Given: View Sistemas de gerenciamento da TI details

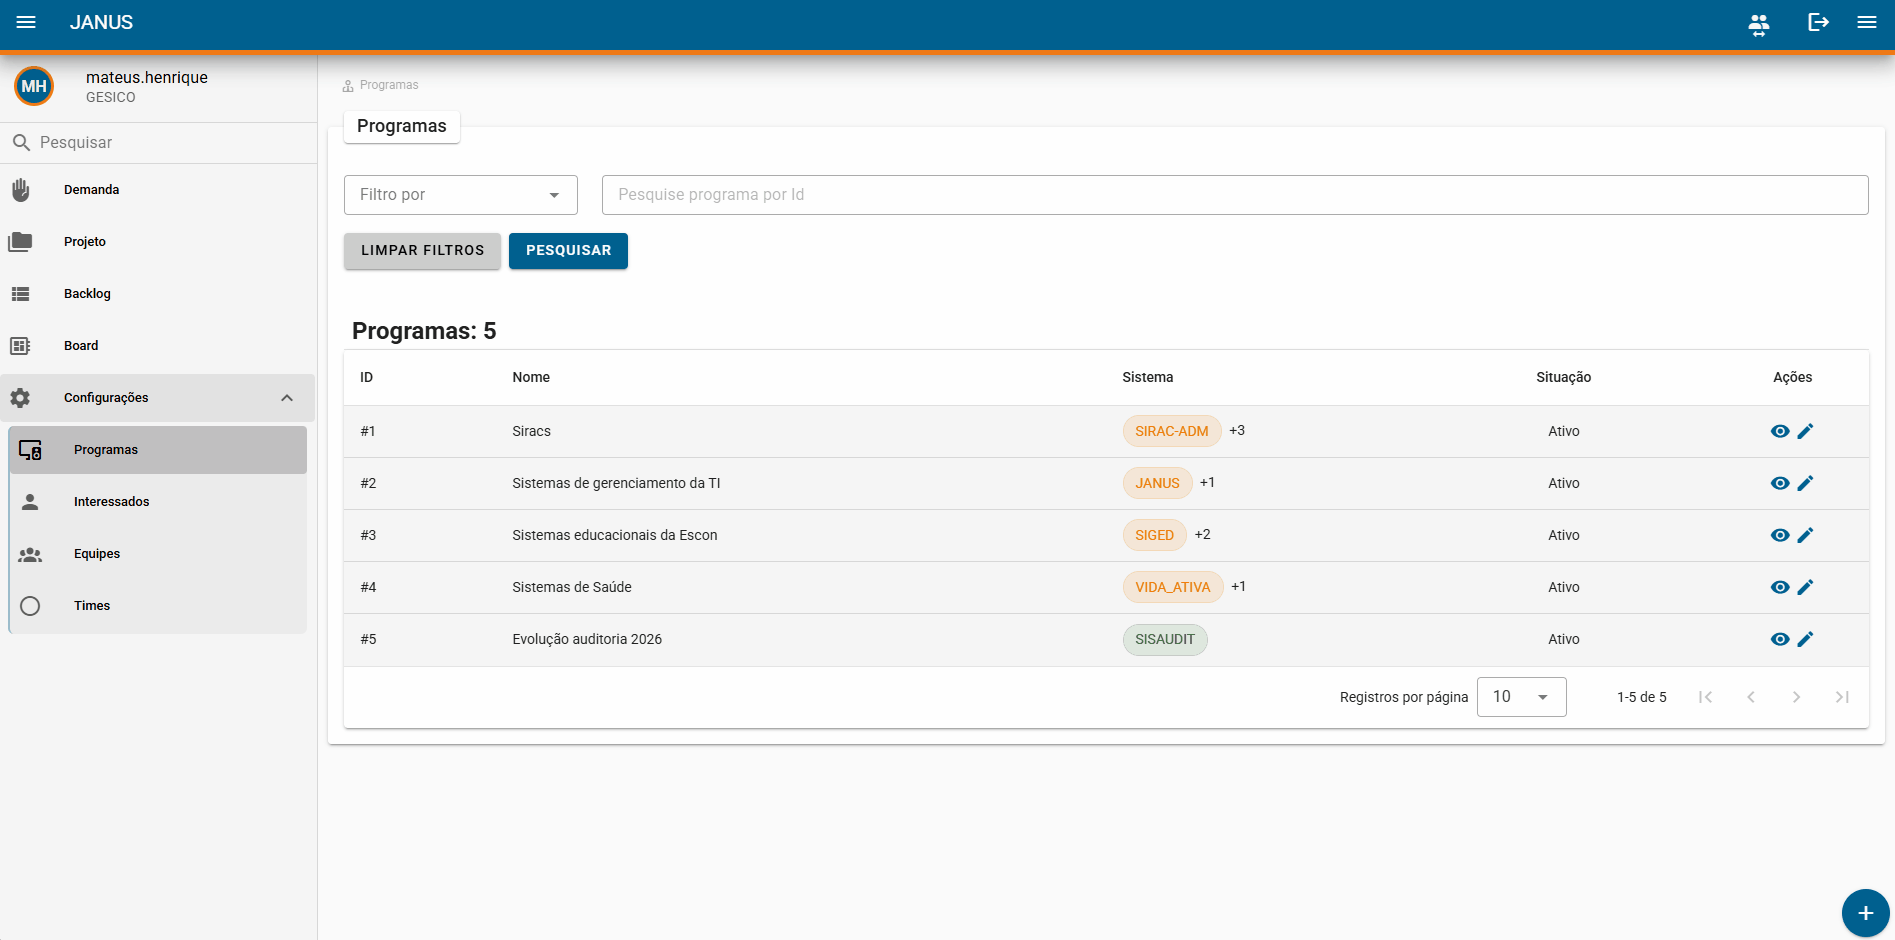Looking at the screenshot, I should (1780, 483).
